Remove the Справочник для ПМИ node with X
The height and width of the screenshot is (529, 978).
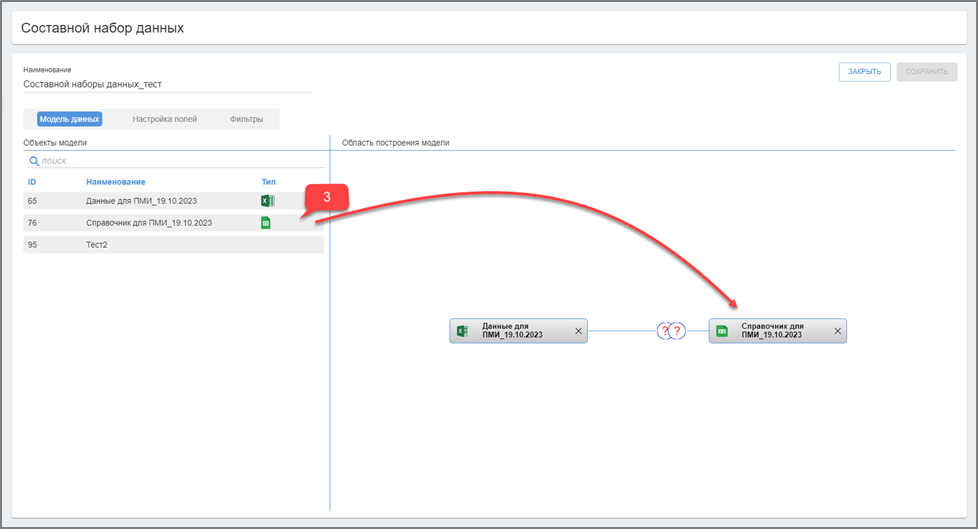838,331
